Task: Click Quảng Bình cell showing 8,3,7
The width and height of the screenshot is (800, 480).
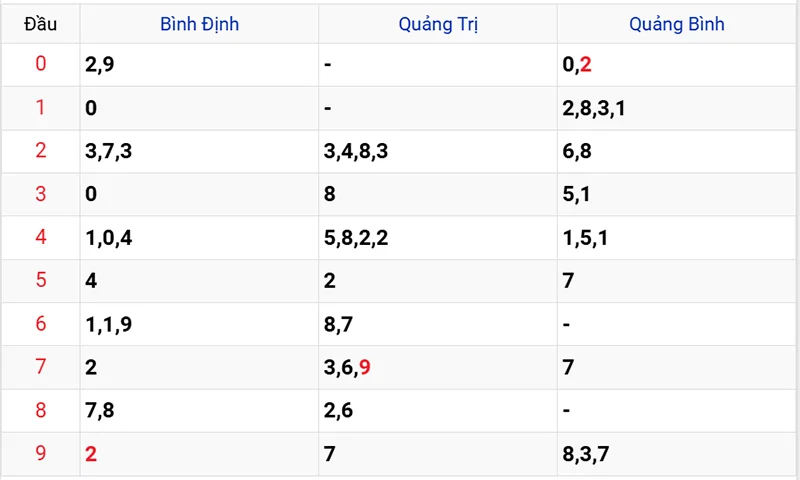Action: point(586,454)
